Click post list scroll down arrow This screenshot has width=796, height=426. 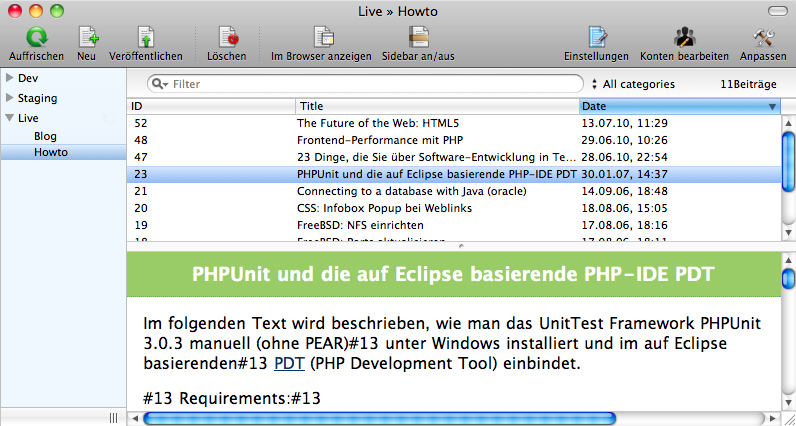pos(788,233)
